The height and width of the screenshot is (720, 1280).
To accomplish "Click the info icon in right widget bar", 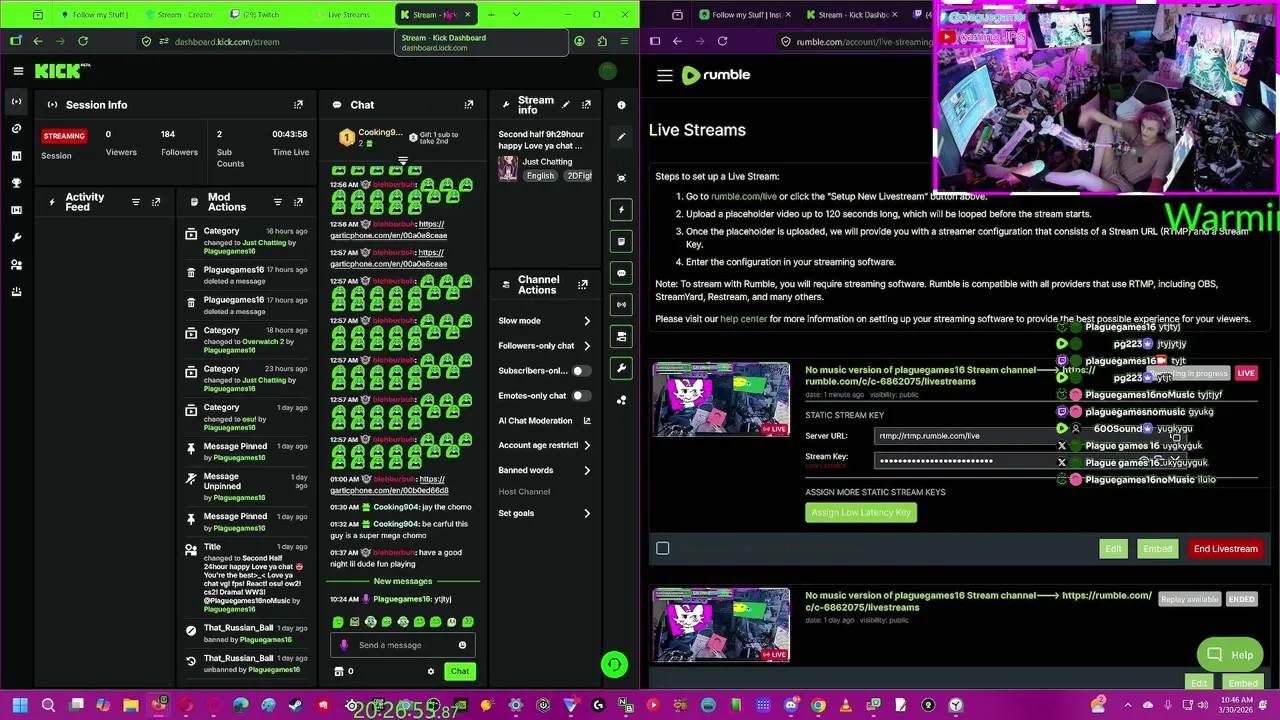I will (621, 105).
